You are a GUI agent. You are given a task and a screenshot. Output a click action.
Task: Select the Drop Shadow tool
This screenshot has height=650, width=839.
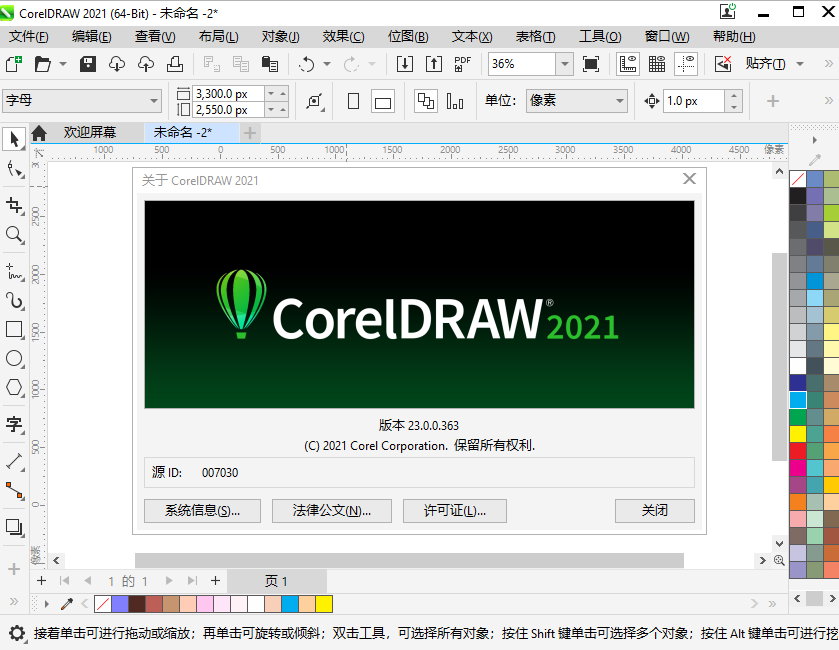tap(14, 527)
